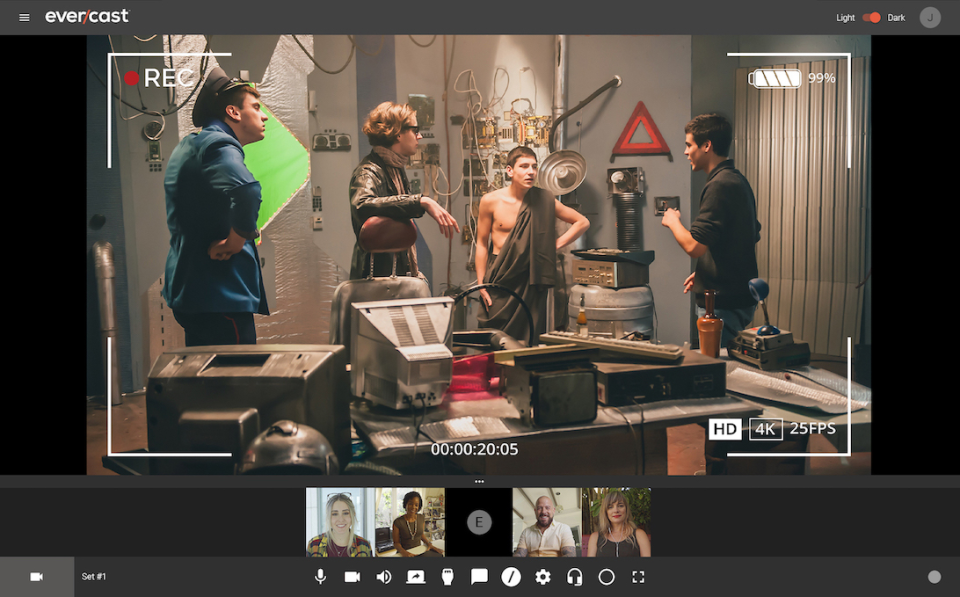The height and width of the screenshot is (597, 960).
Task: Click the bottom-left camera room icon
Action: pyautogui.click(x=37, y=577)
